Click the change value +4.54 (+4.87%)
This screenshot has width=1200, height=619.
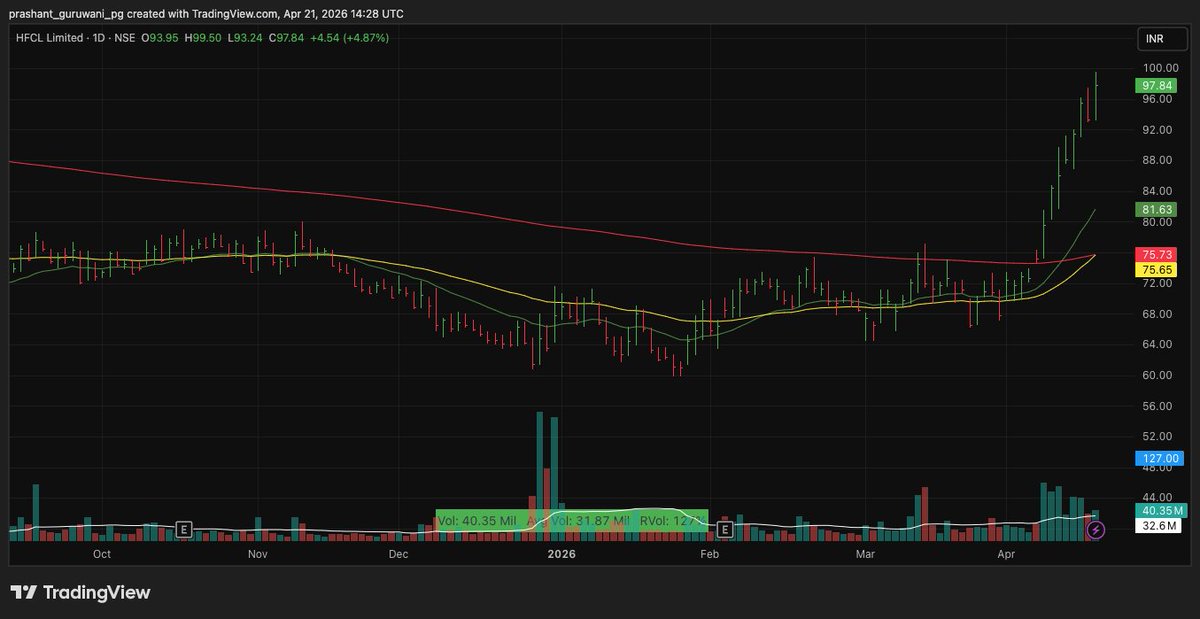(x=349, y=38)
